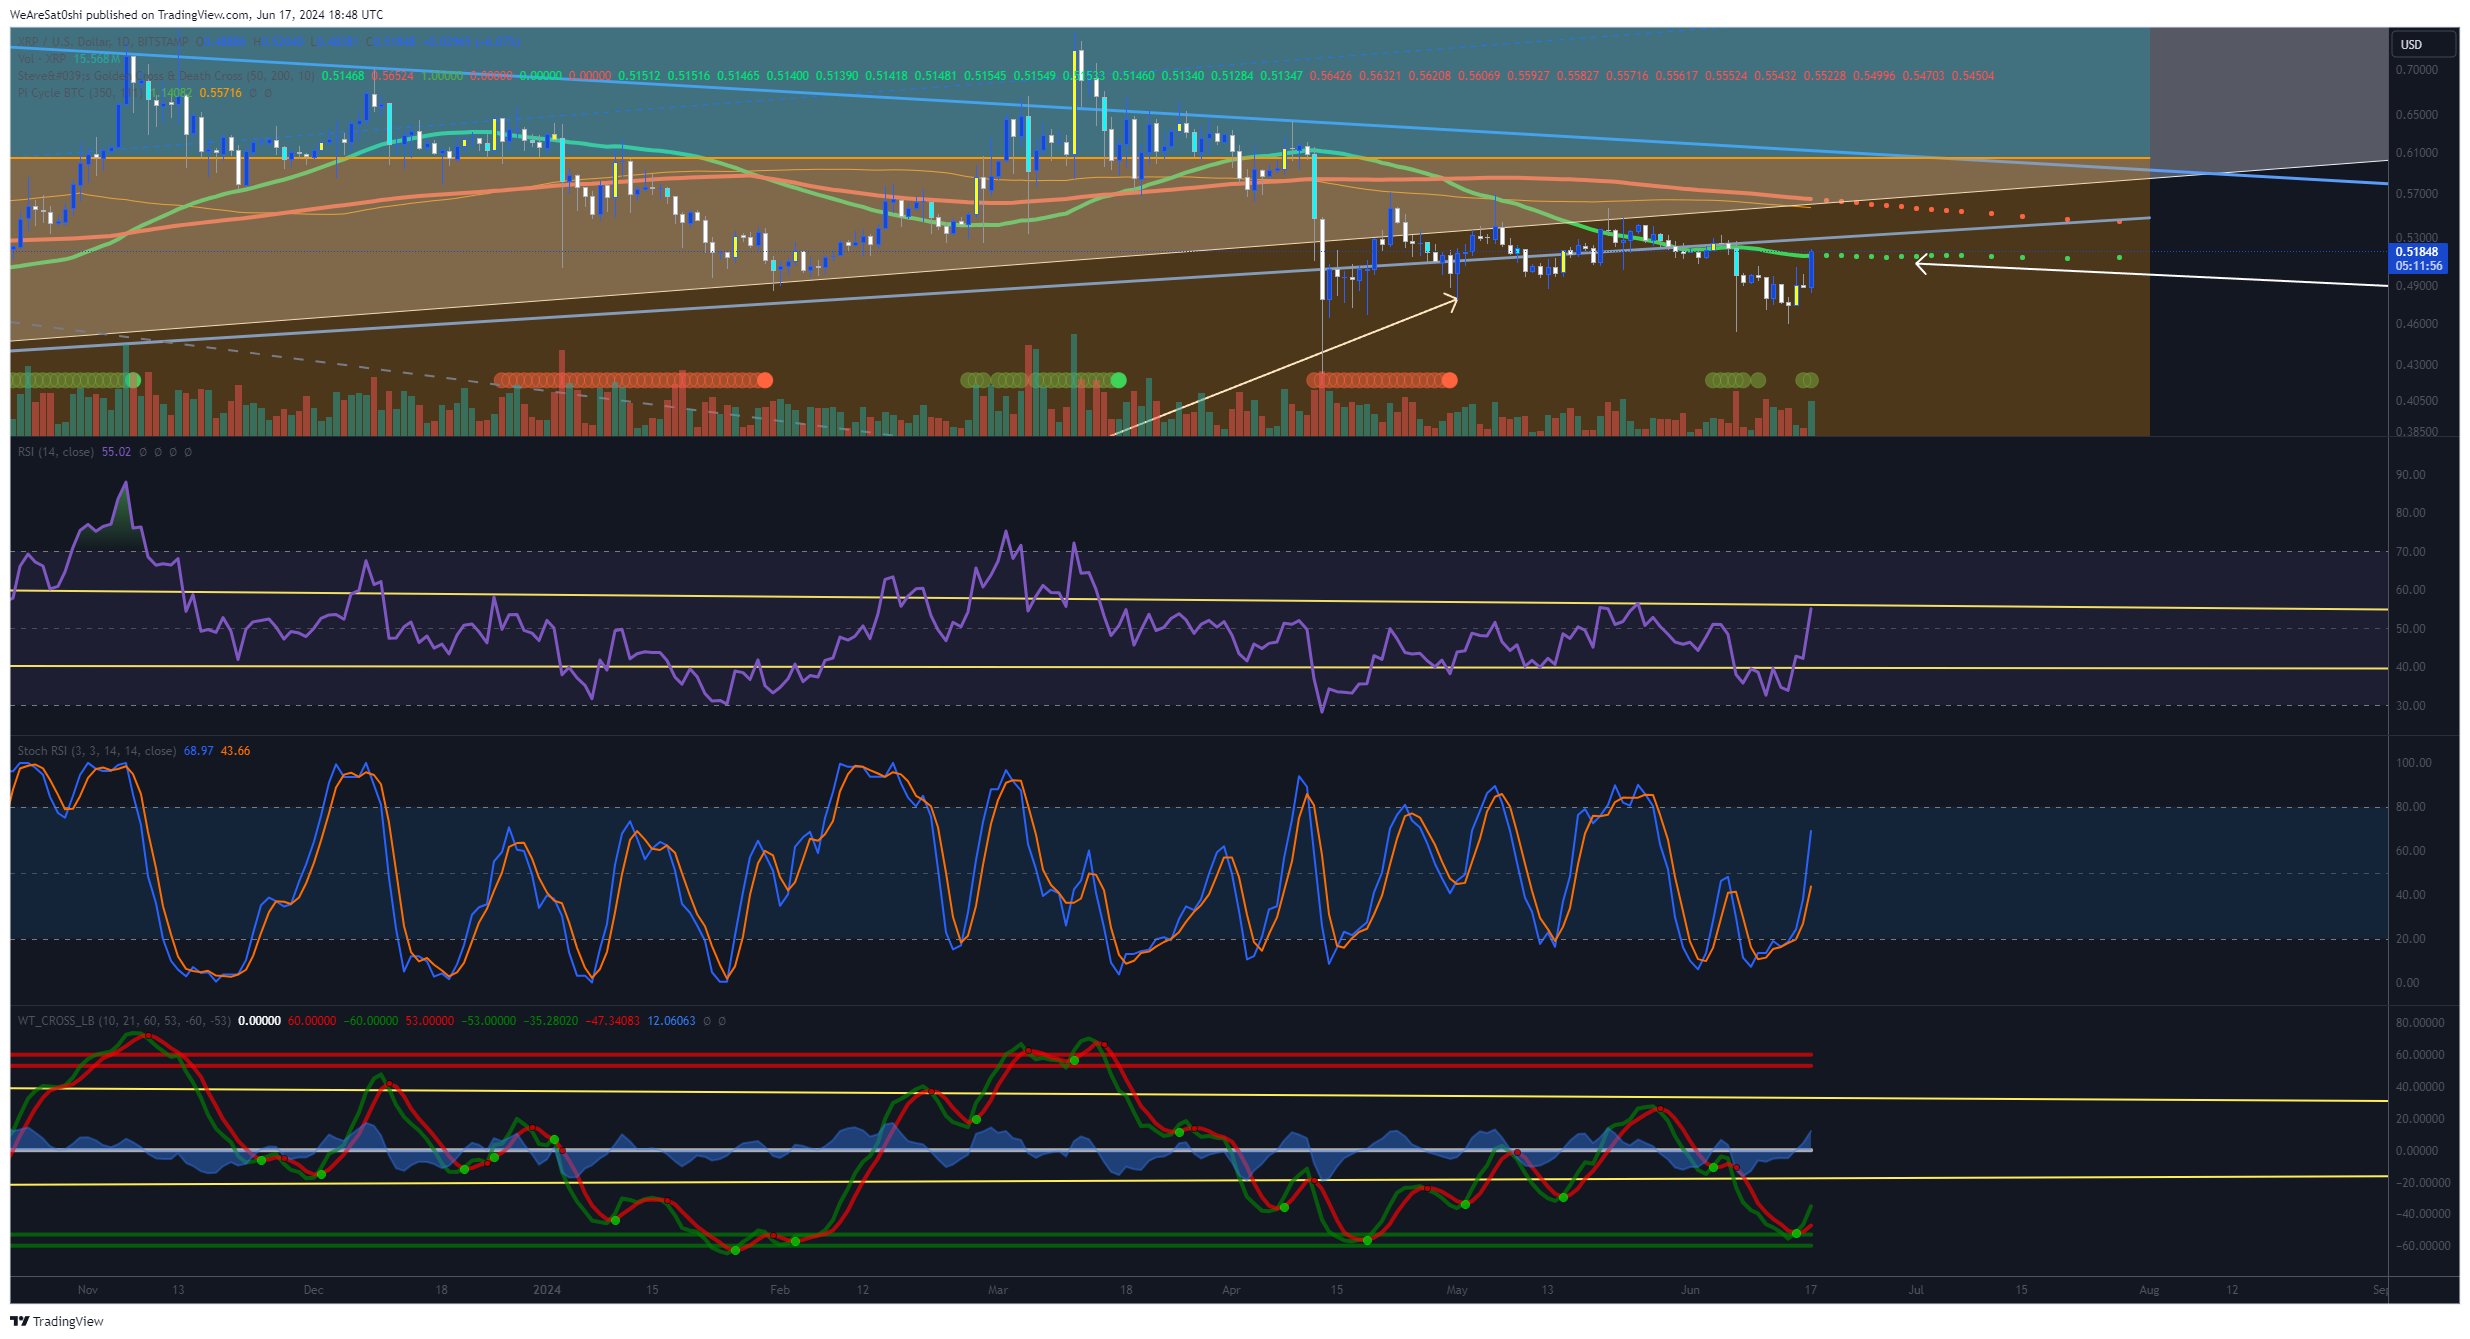Click the 0.46000 price axis label
The width and height of the screenshot is (2470, 1339).
coord(2417,324)
